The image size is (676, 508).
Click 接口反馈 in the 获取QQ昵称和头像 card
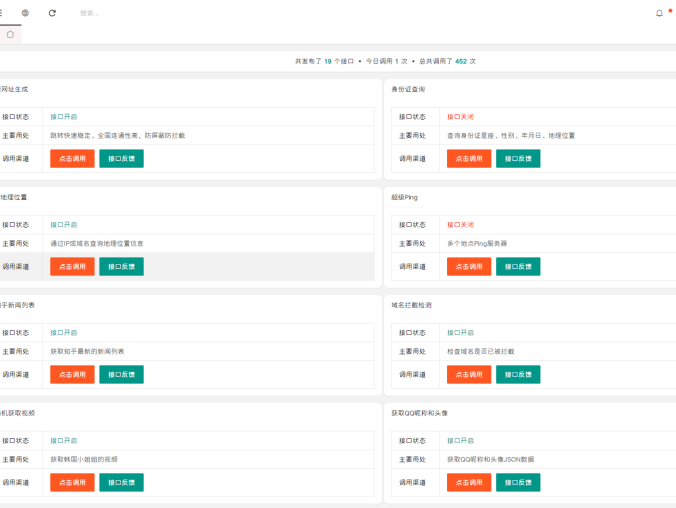point(518,482)
